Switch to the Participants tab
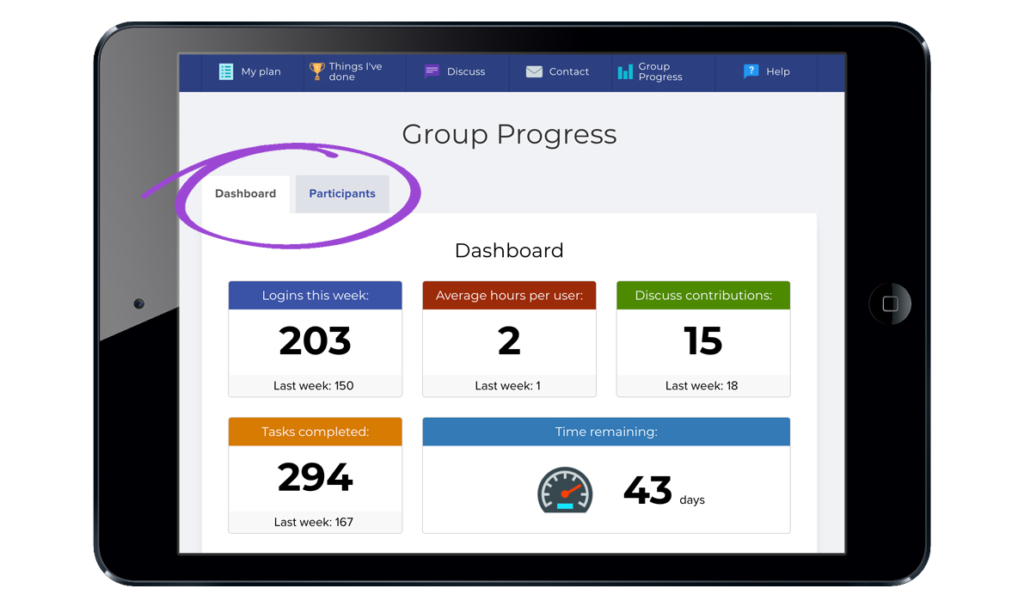 pyautogui.click(x=342, y=194)
